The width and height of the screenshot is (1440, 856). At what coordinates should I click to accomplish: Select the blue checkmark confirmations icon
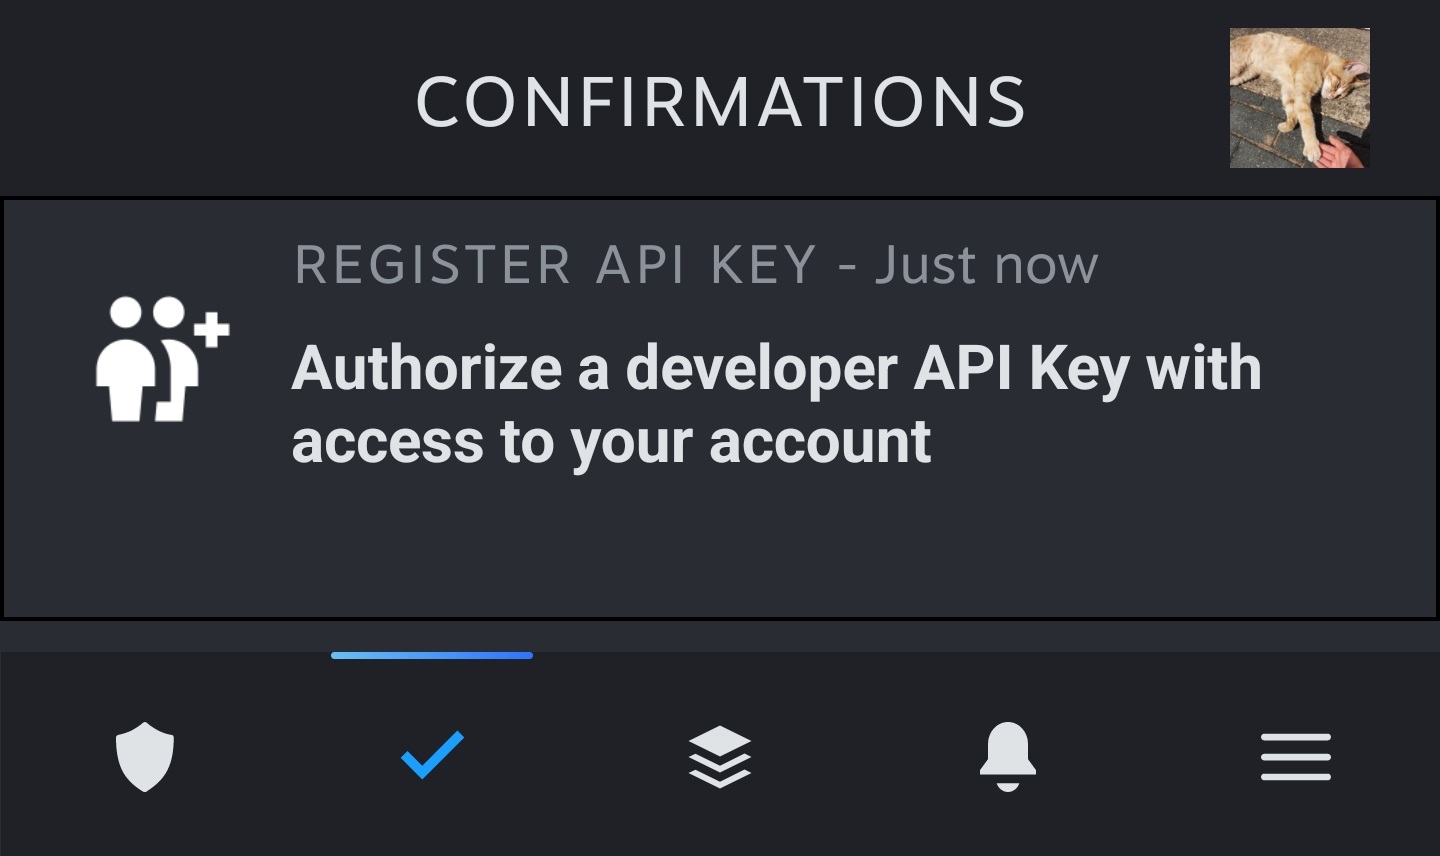[x=432, y=755]
